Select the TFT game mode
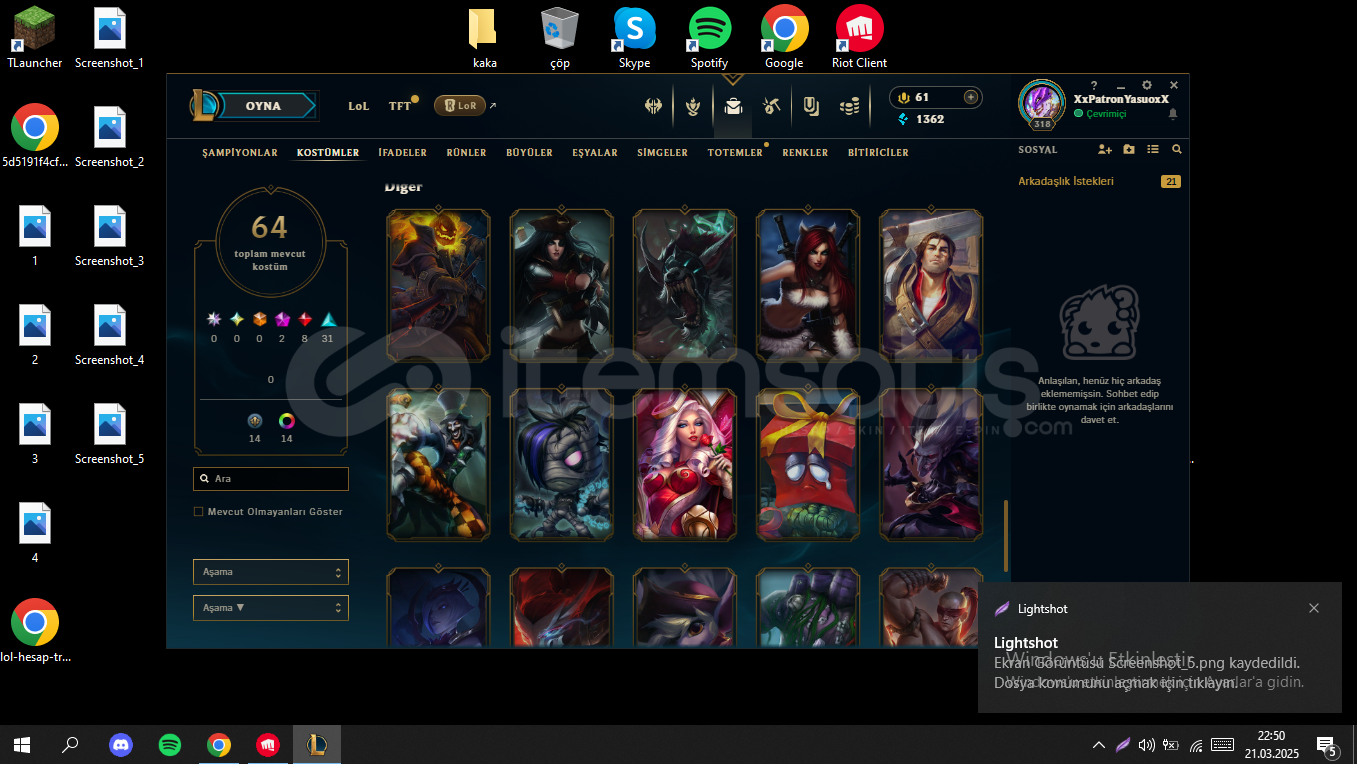1357x764 pixels. click(x=400, y=105)
